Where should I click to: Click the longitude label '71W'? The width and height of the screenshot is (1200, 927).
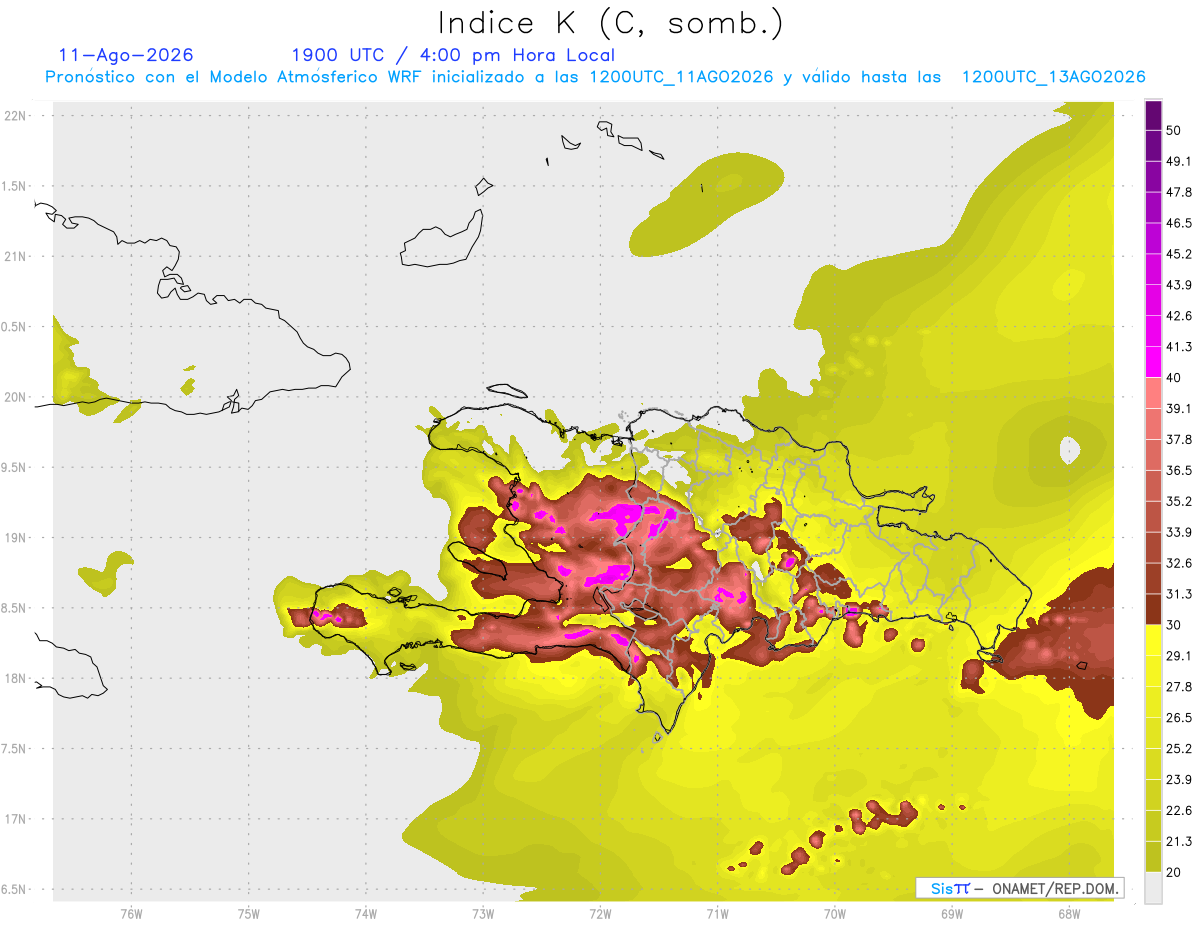(x=717, y=914)
